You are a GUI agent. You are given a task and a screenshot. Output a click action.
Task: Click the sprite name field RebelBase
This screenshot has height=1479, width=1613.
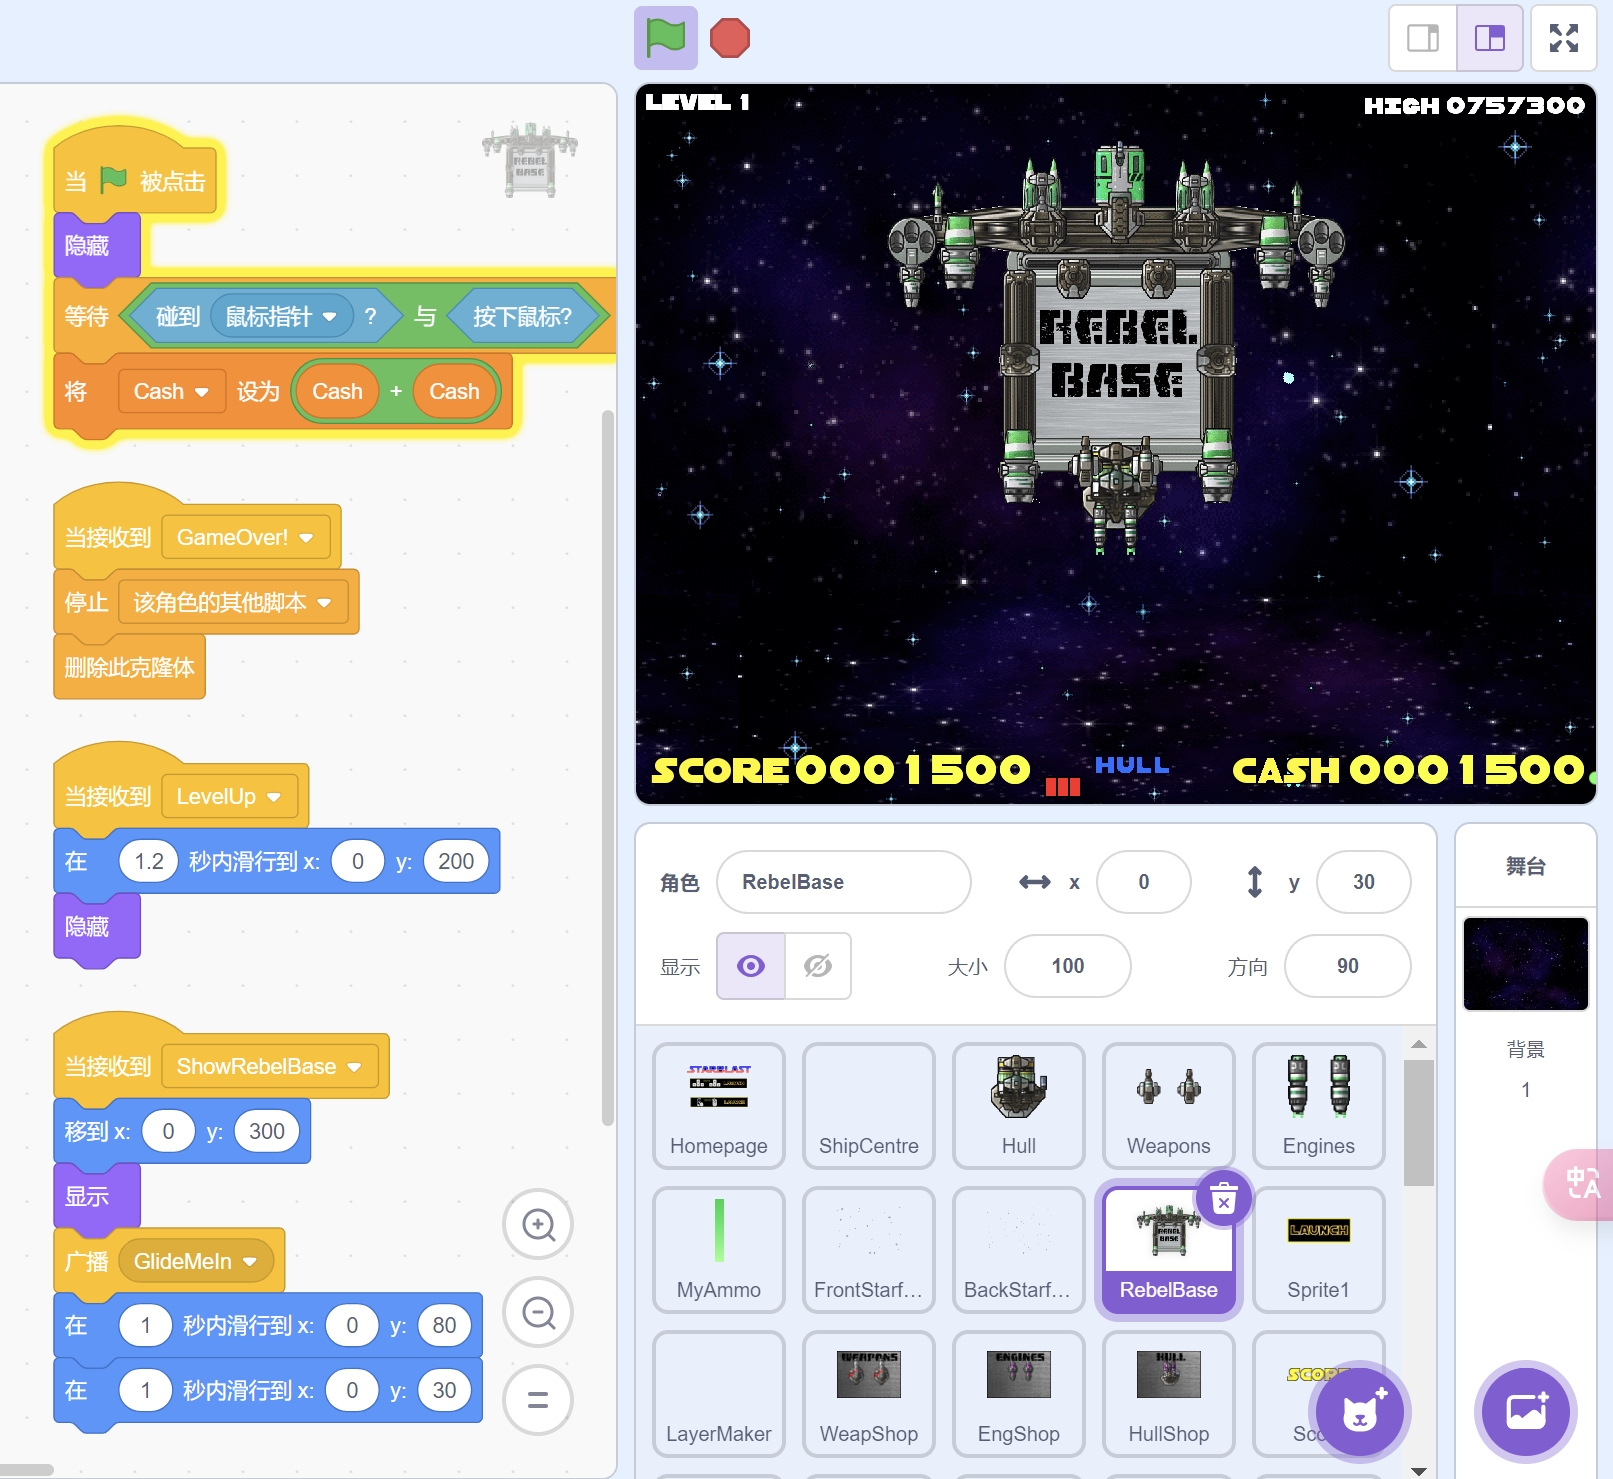842,882
